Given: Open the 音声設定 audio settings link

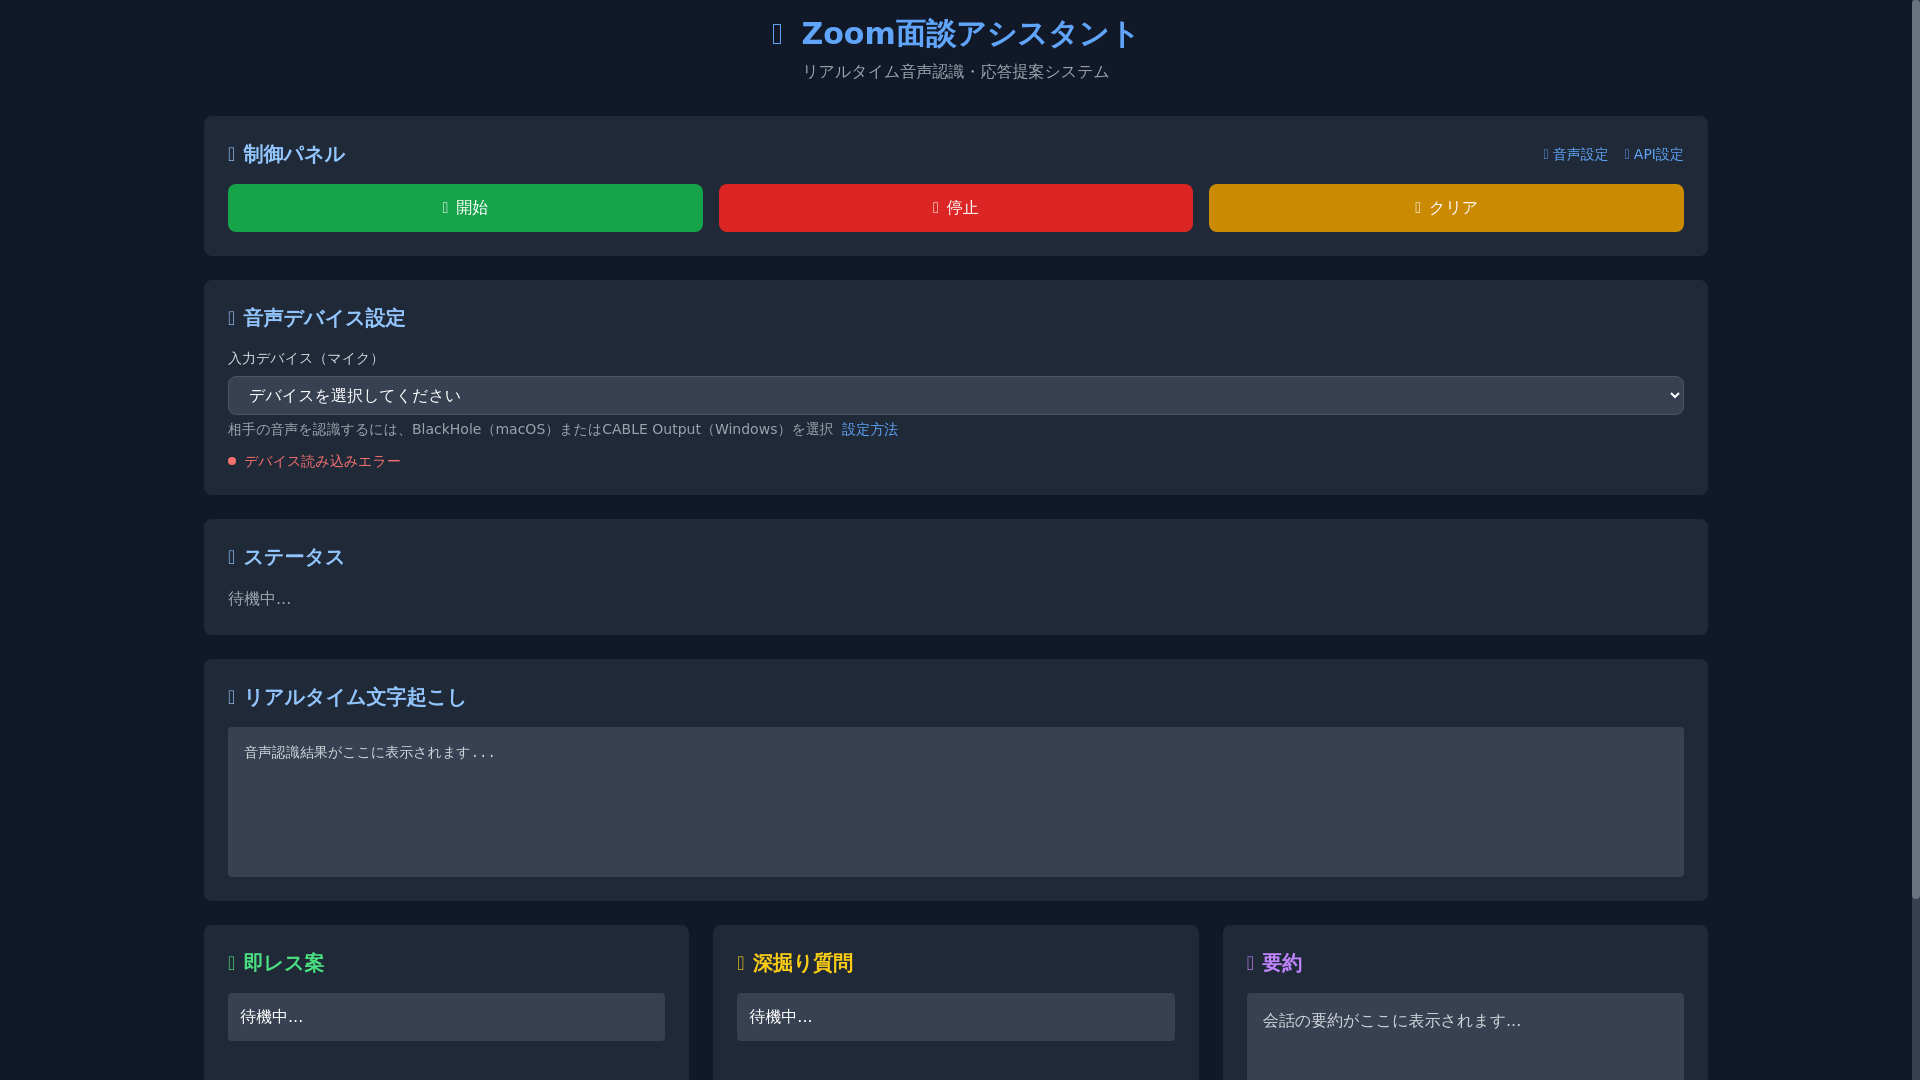Looking at the screenshot, I should pyautogui.click(x=1576, y=155).
